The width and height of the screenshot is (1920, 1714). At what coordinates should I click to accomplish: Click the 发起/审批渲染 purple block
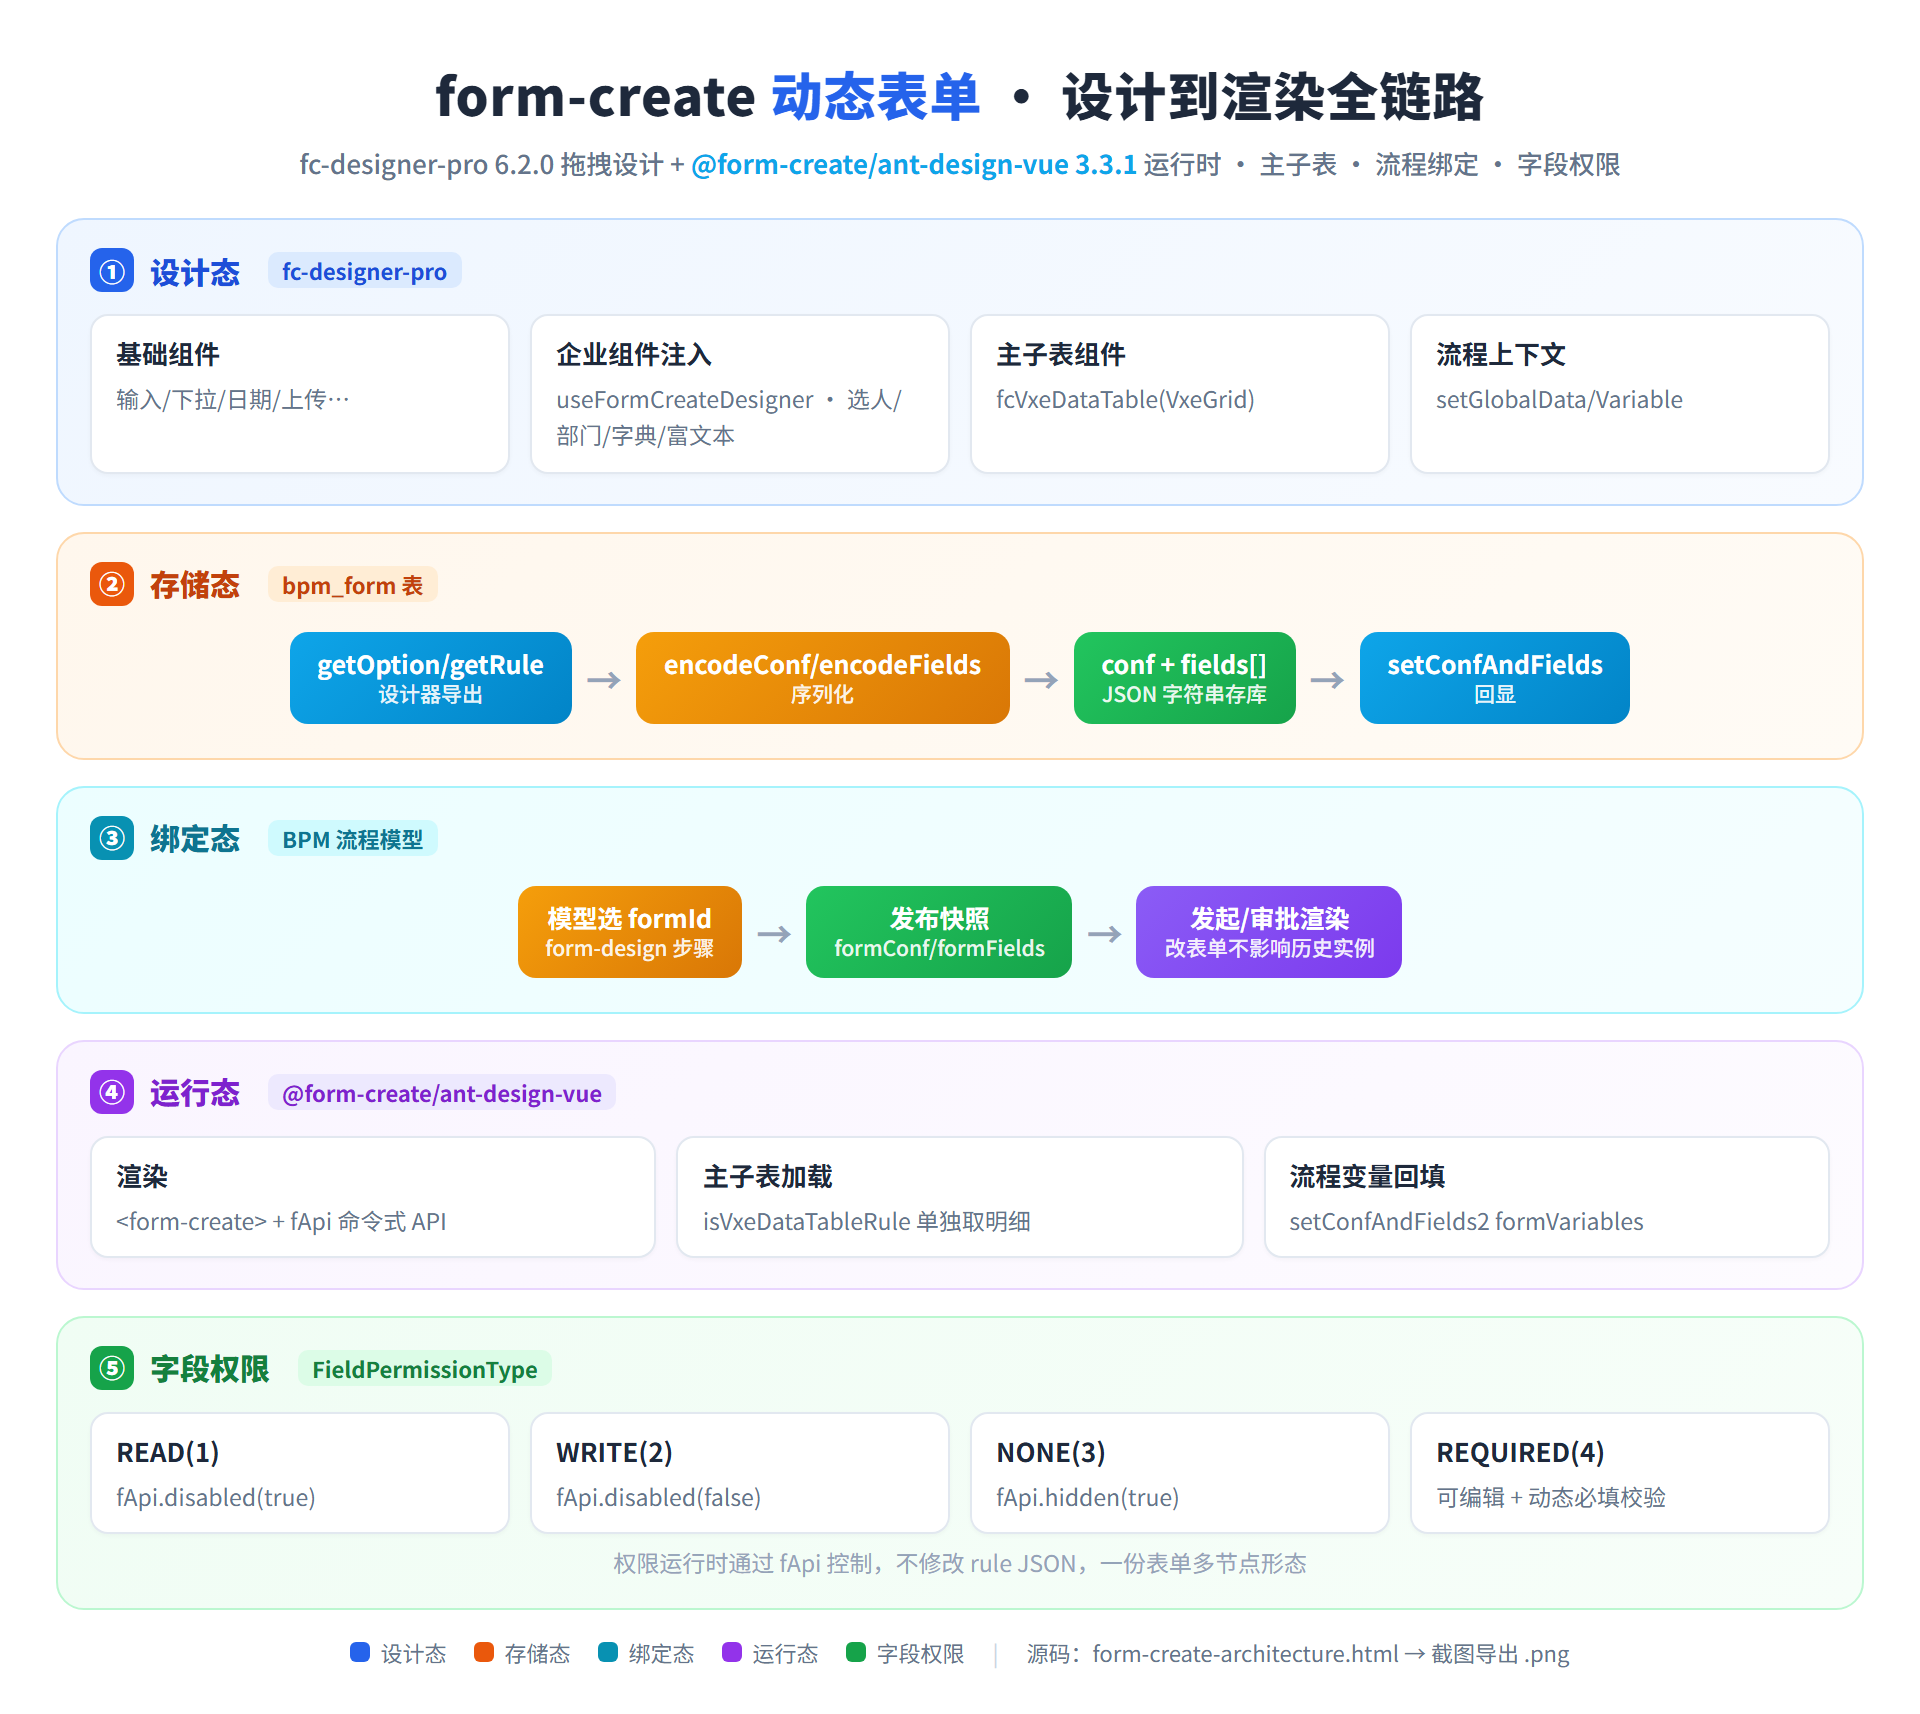point(1269,932)
